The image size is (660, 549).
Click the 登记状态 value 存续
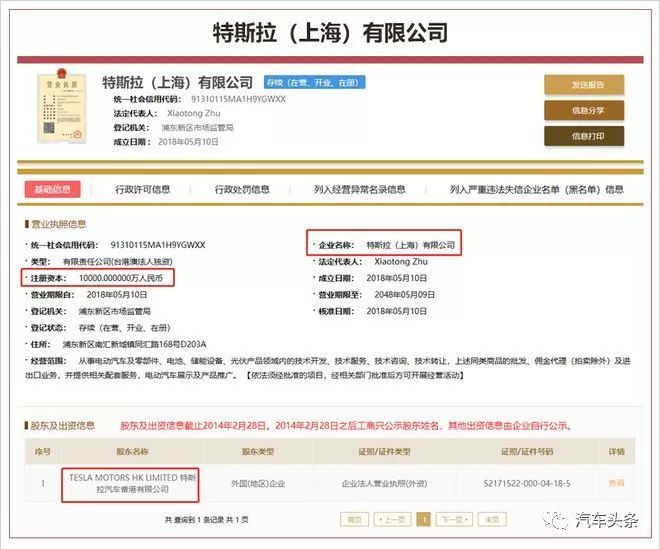pyautogui.click(x=125, y=328)
